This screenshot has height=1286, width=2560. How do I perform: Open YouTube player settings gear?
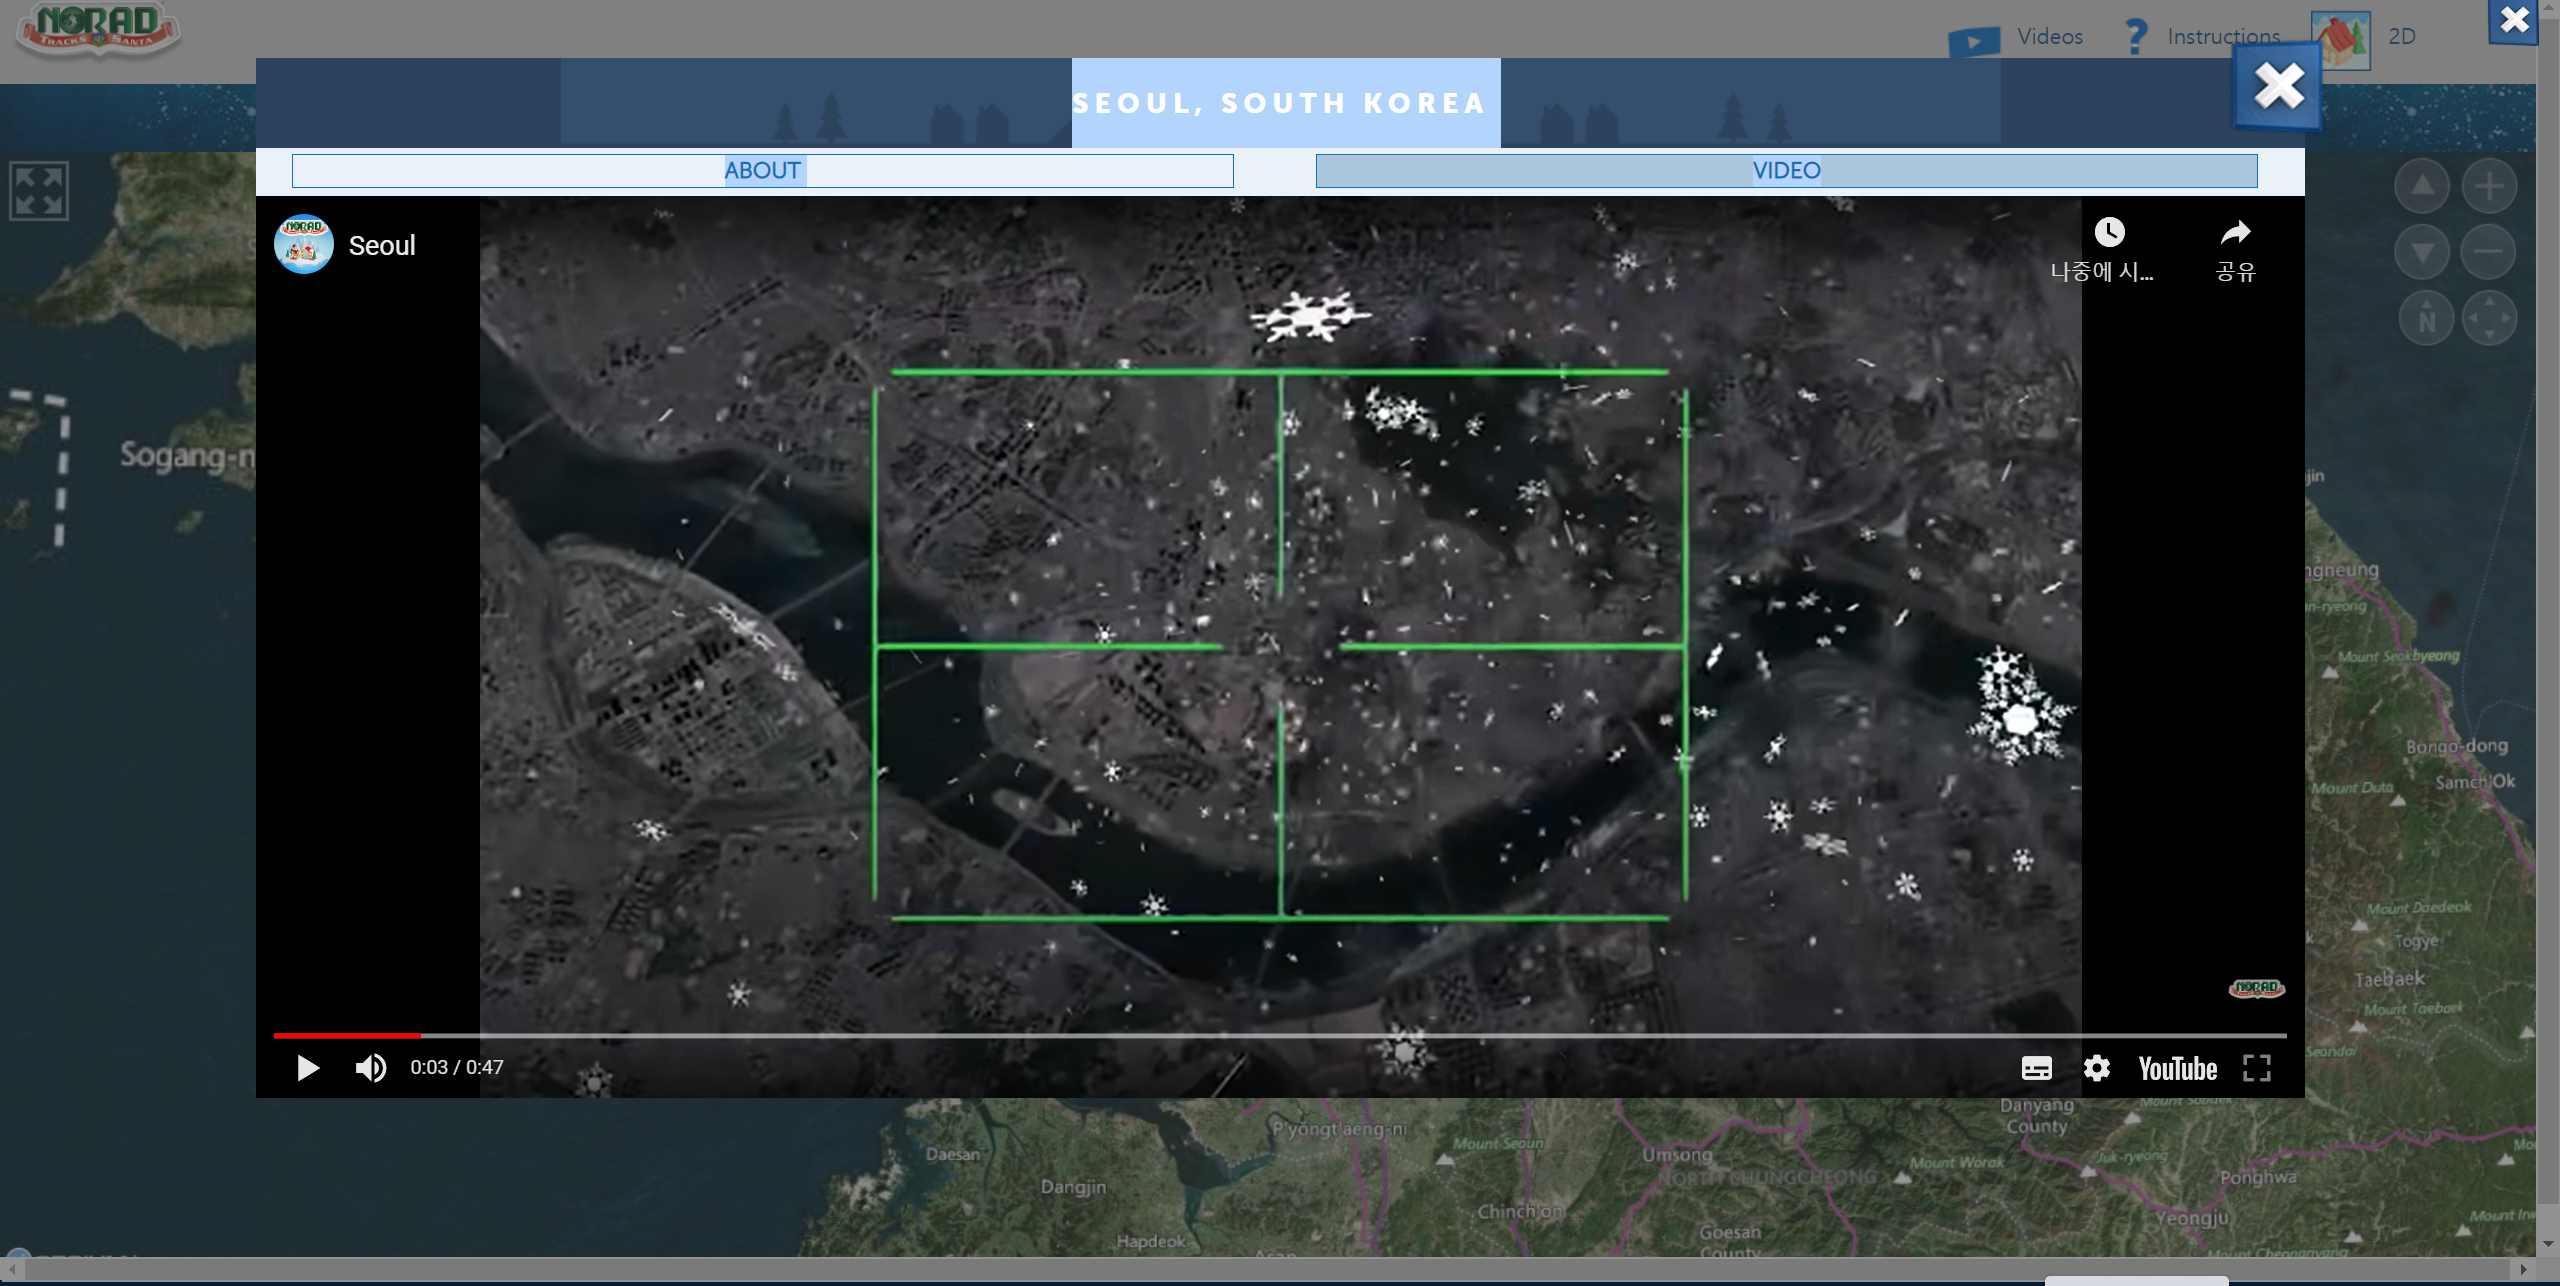[2096, 1068]
